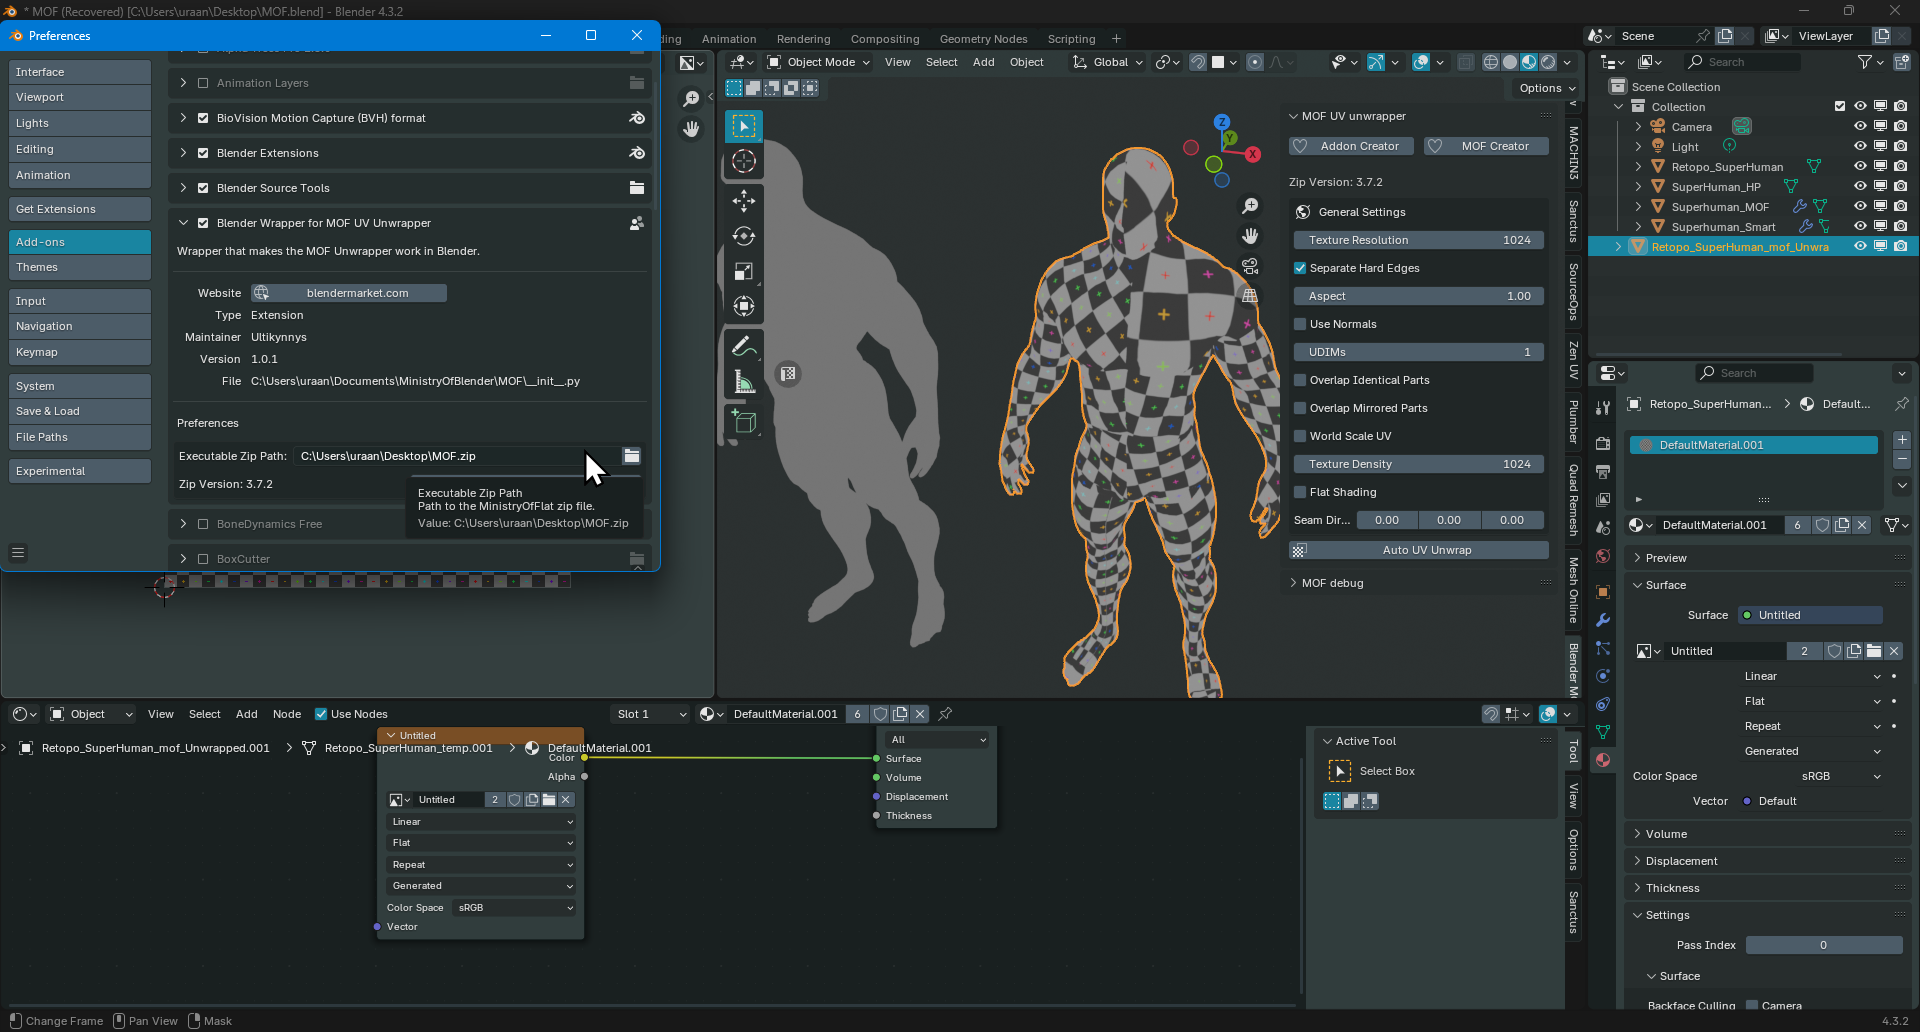Open the Rendering workspace tab

pyautogui.click(x=803, y=39)
